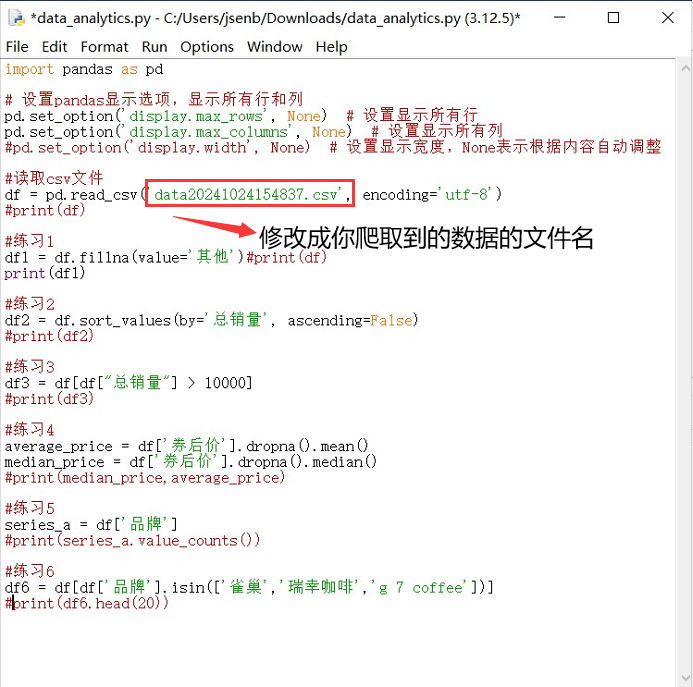Image resolution: width=693 pixels, height=687 pixels.
Task: Open the Window menu
Action: click(x=274, y=47)
